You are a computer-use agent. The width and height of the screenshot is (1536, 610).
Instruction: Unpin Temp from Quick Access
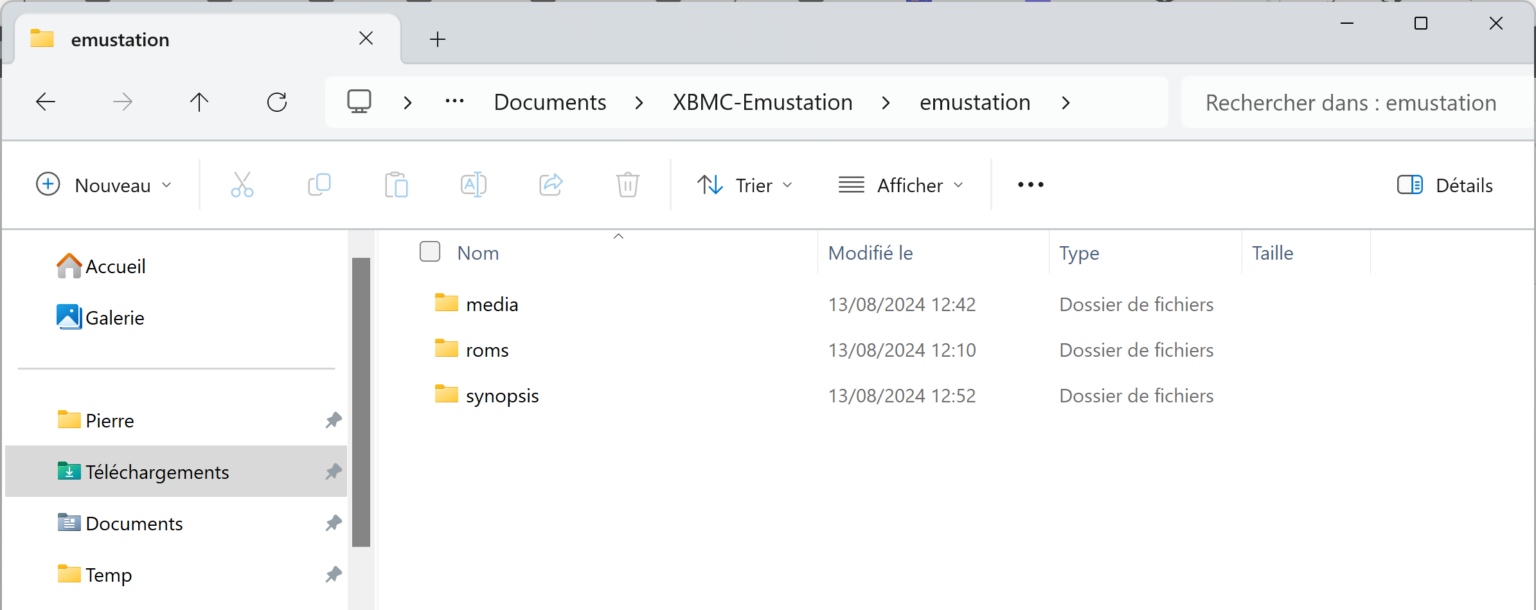tap(333, 574)
